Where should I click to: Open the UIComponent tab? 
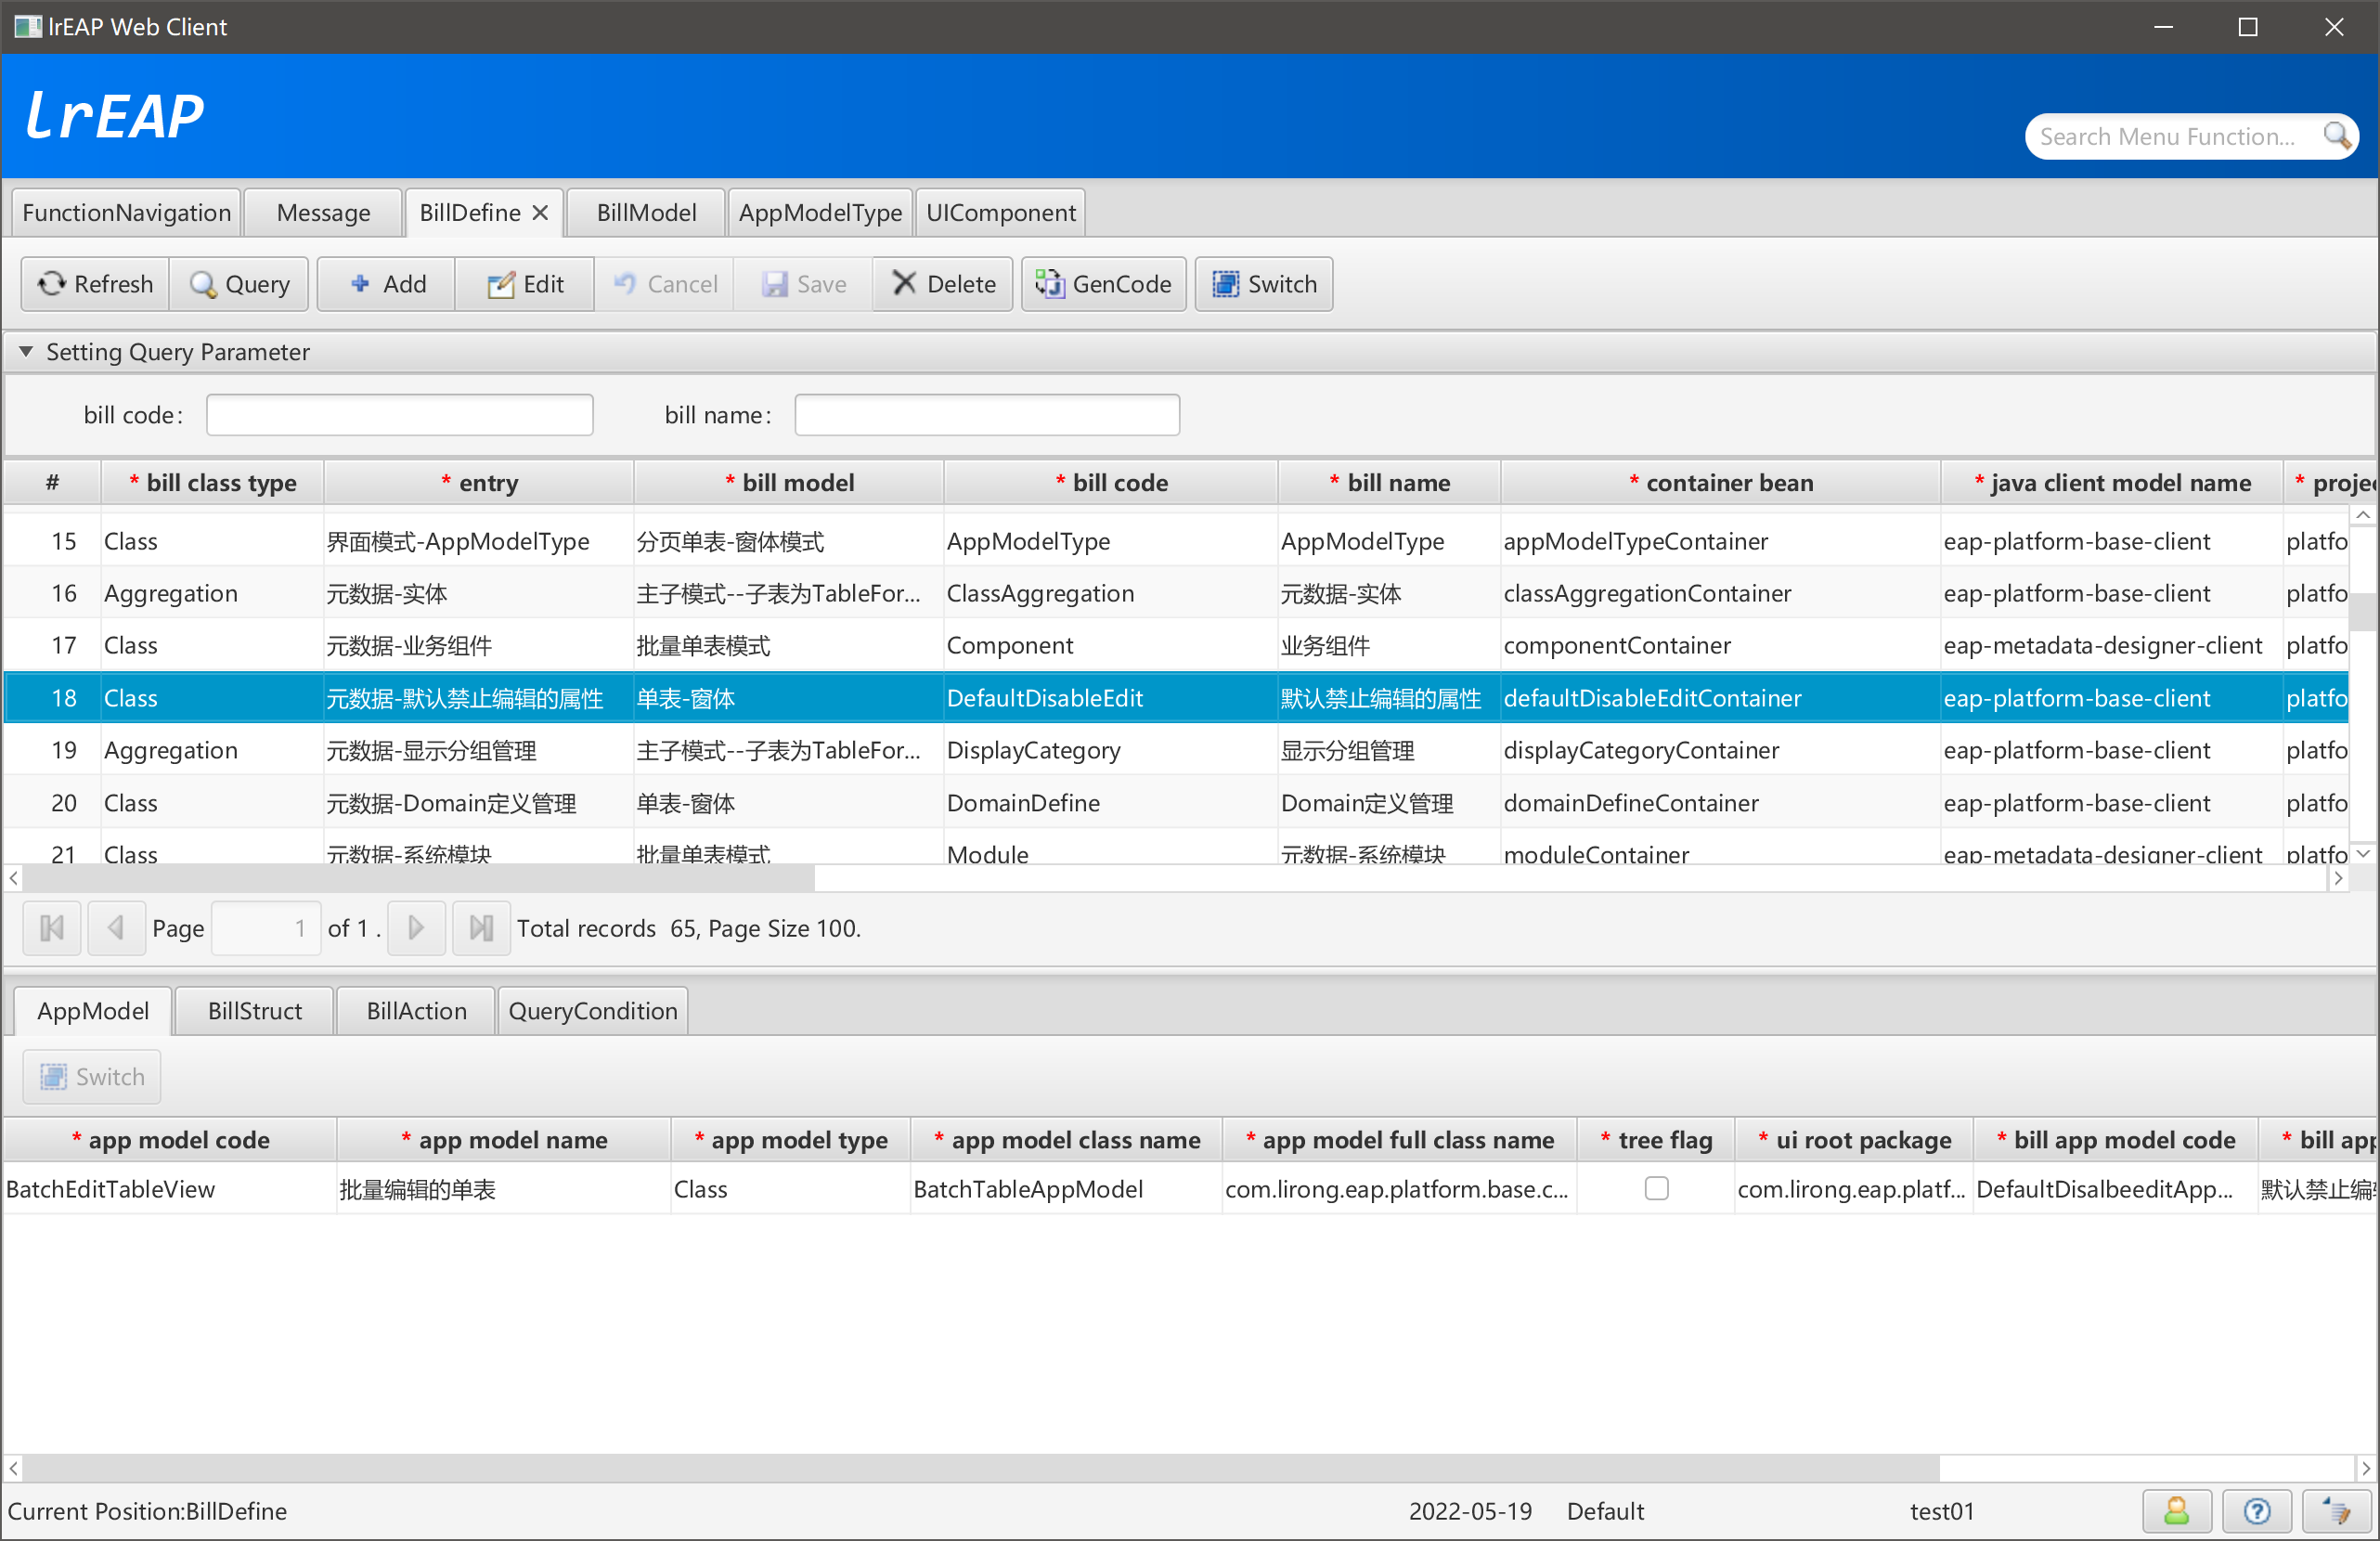[x=1000, y=213]
